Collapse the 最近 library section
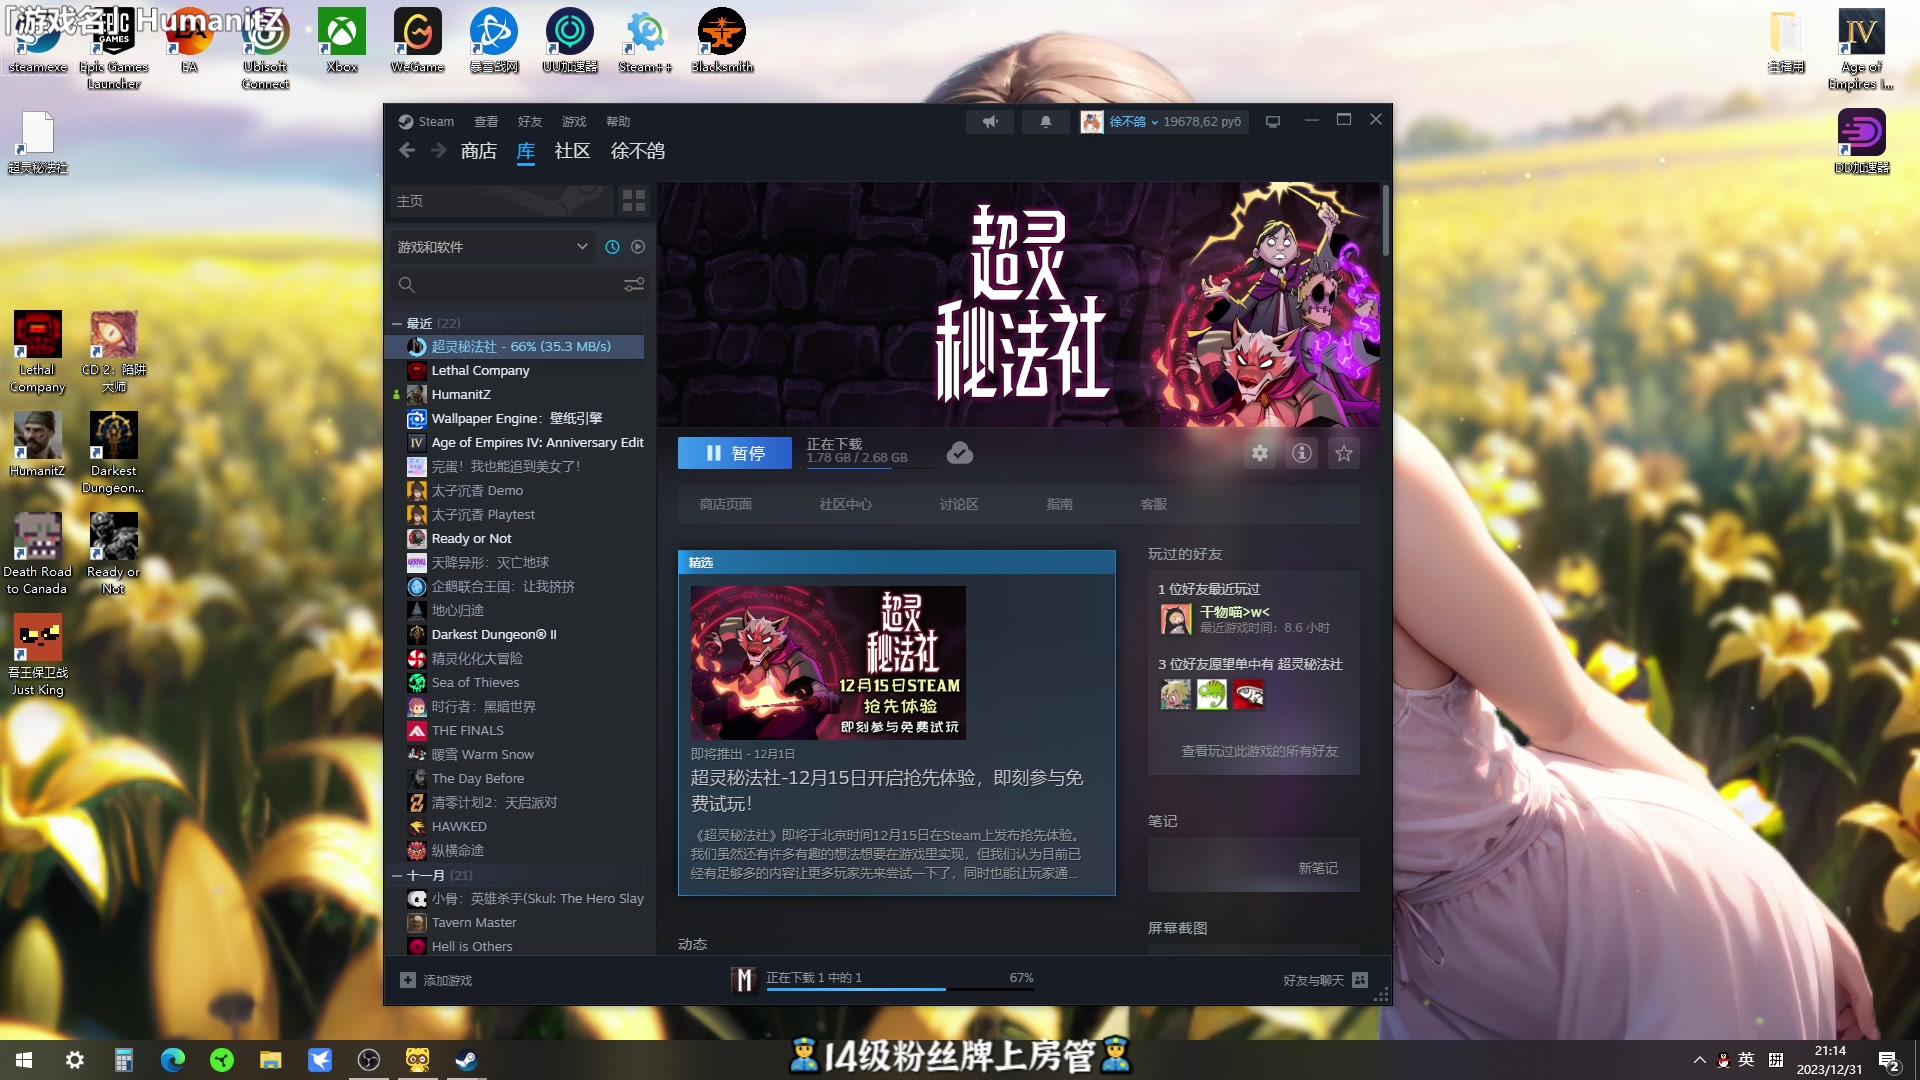 (397, 323)
